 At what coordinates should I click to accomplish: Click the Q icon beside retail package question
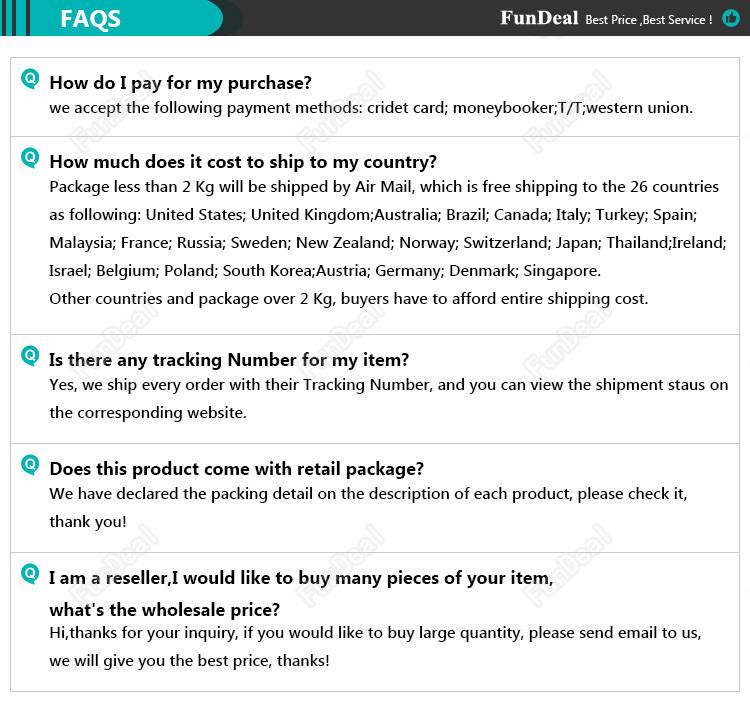(30, 465)
